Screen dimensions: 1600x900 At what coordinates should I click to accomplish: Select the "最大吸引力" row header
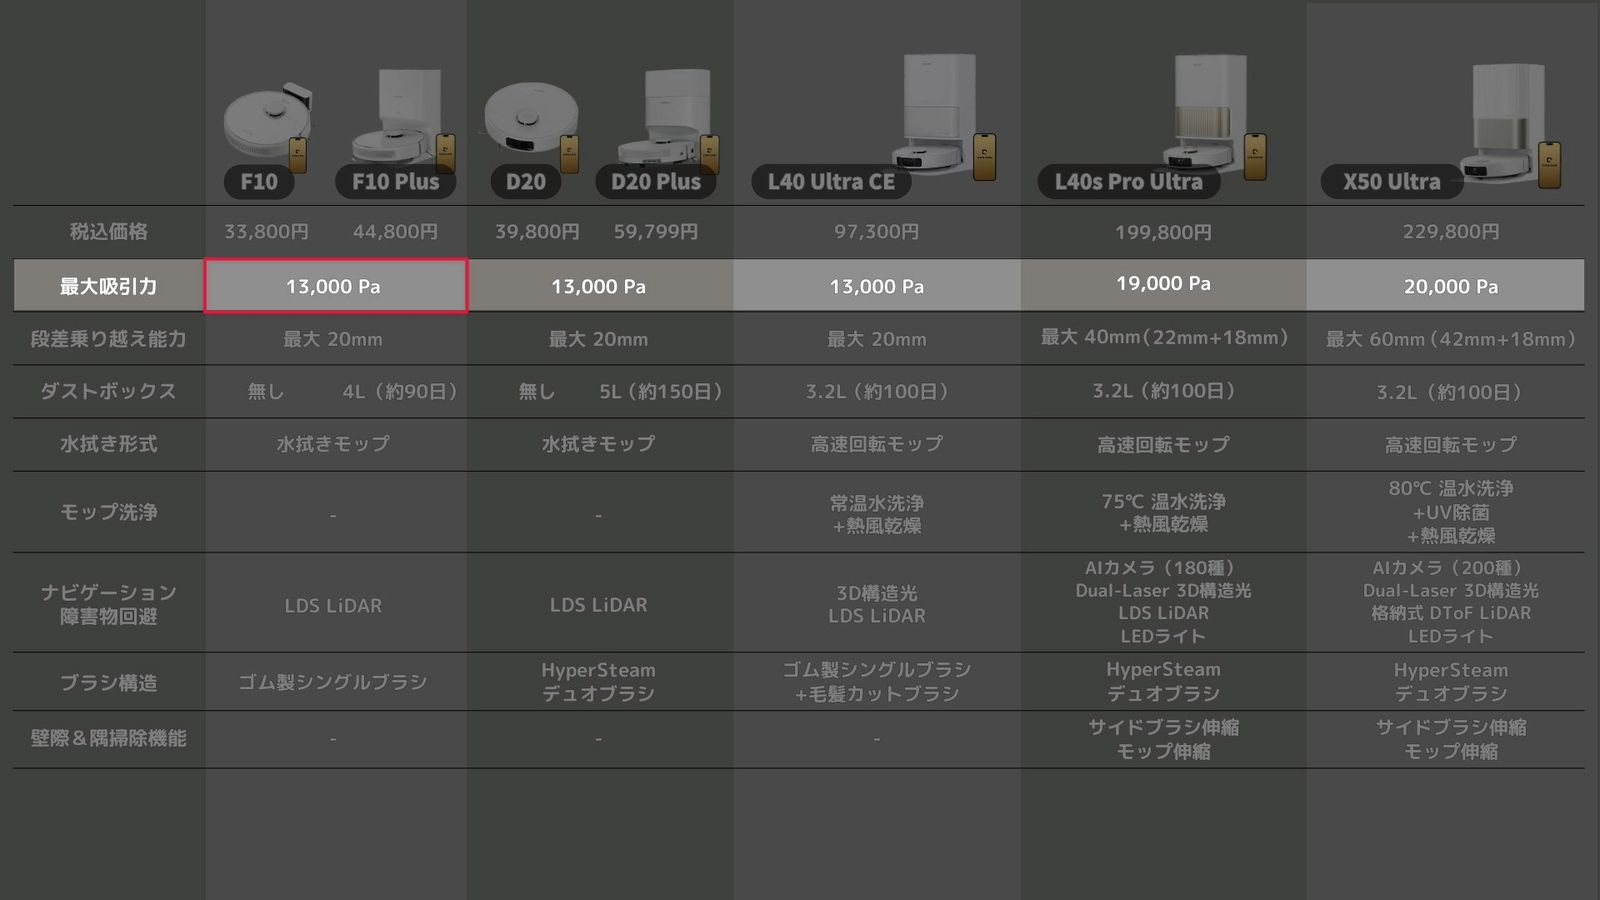click(109, 286)
